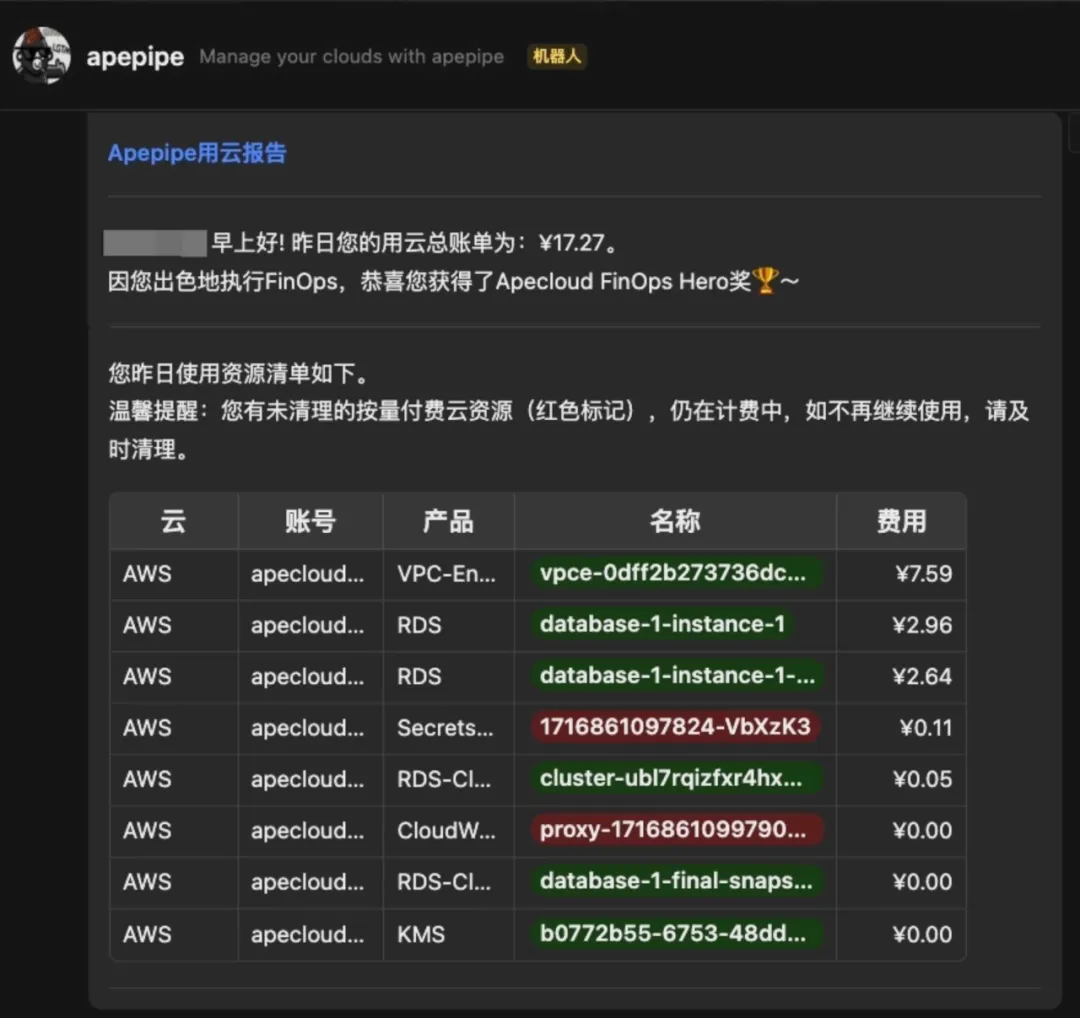Click the VPC-En... product cell
The height and width of the screenshot is (1018, 1080).
(446, 574)
